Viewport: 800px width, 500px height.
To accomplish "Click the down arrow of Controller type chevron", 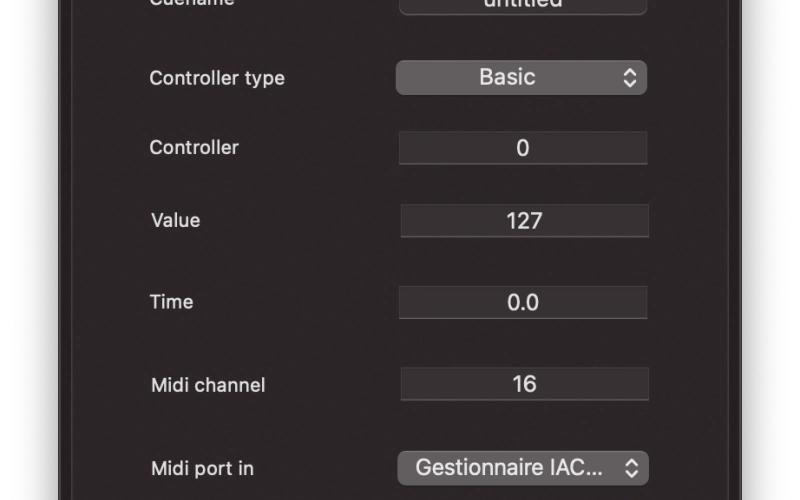I will pos(630,84).
